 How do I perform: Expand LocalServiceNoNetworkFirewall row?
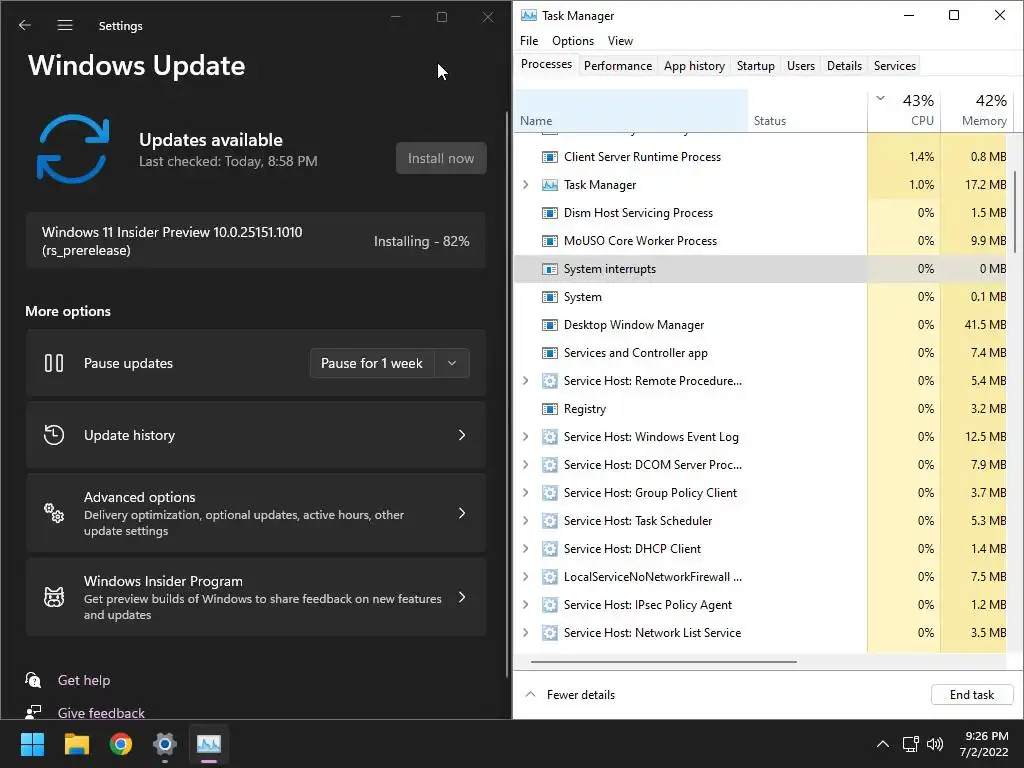click(x=526, y=577)
